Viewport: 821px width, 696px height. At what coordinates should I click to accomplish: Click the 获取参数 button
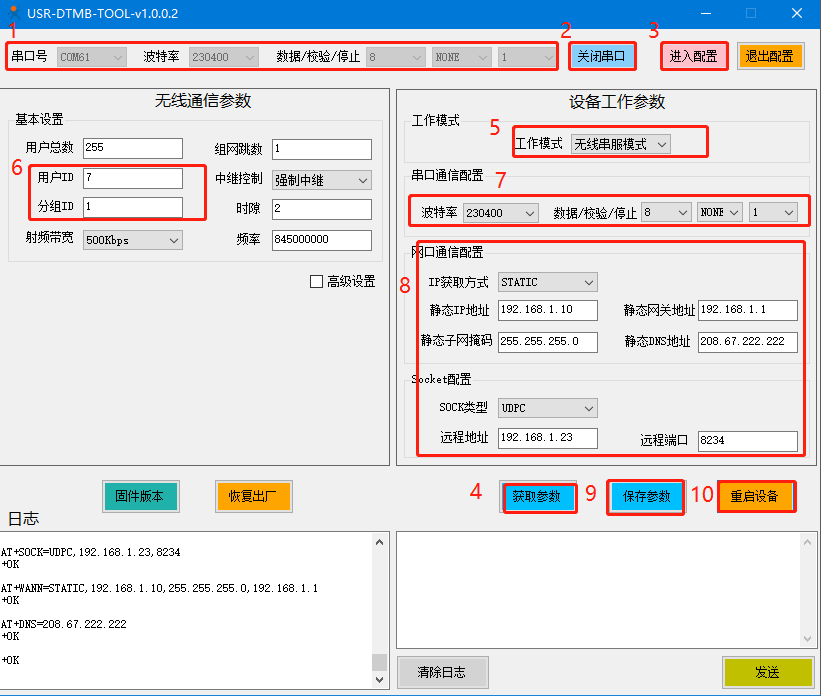pos(538,496)
